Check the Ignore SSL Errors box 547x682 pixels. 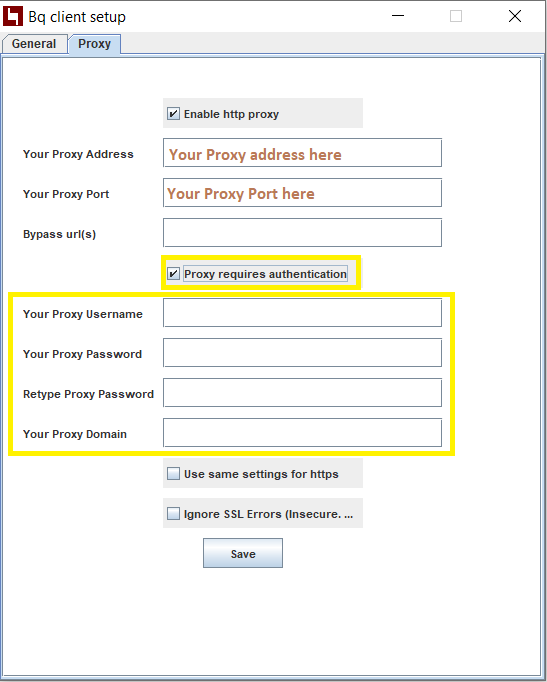click(173, 514)
